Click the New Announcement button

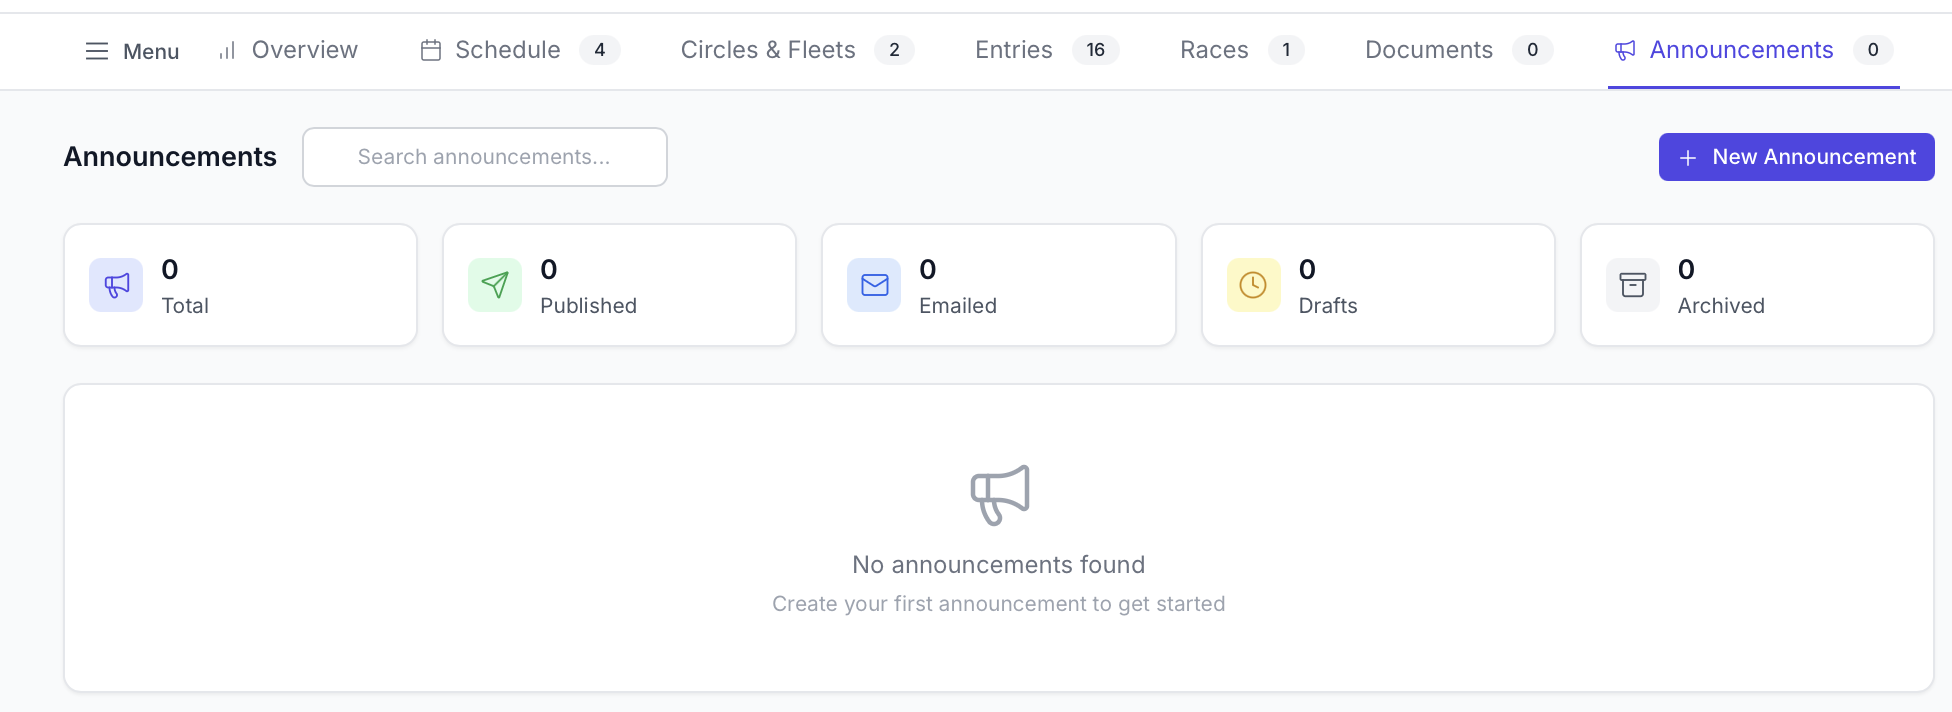coord(1796,157)
